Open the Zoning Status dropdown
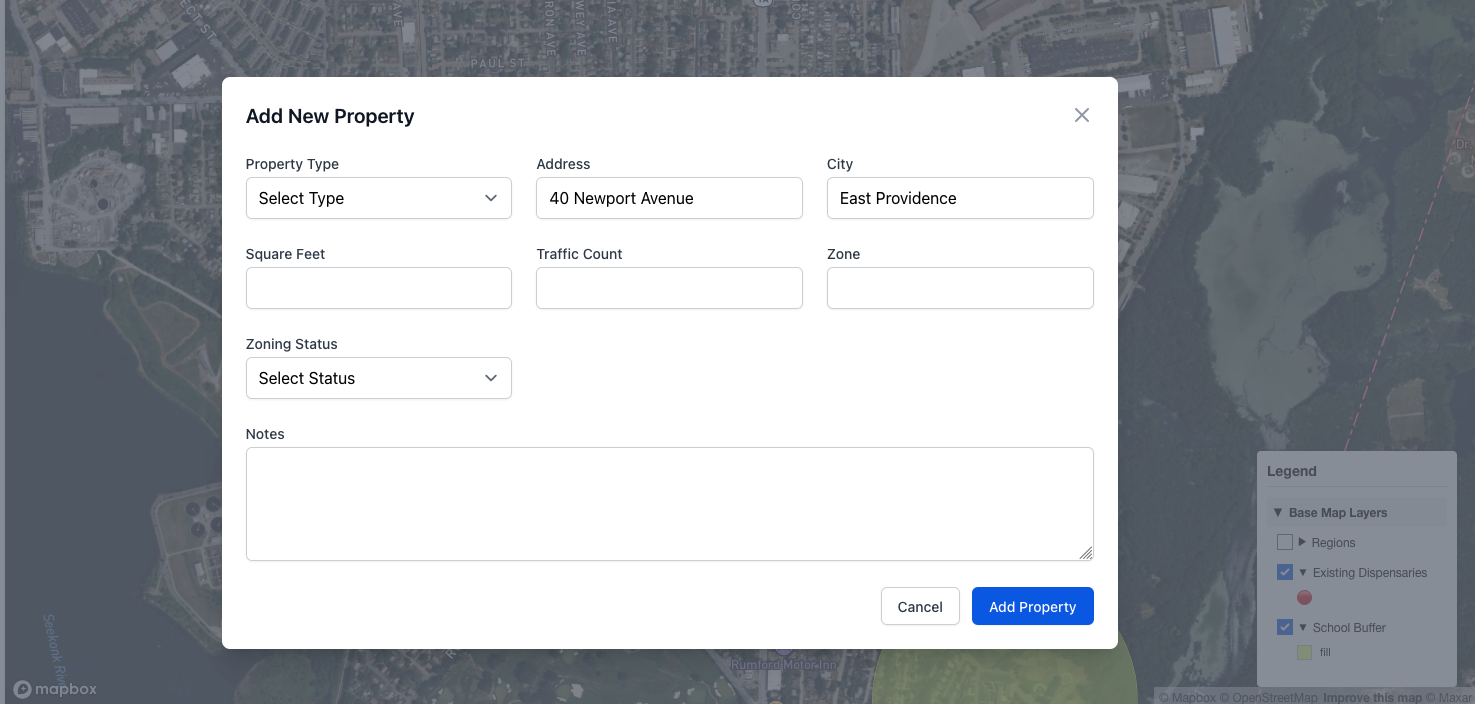Image resolution: width=1475 pixels, height=704 pixels. pos(379,378)
